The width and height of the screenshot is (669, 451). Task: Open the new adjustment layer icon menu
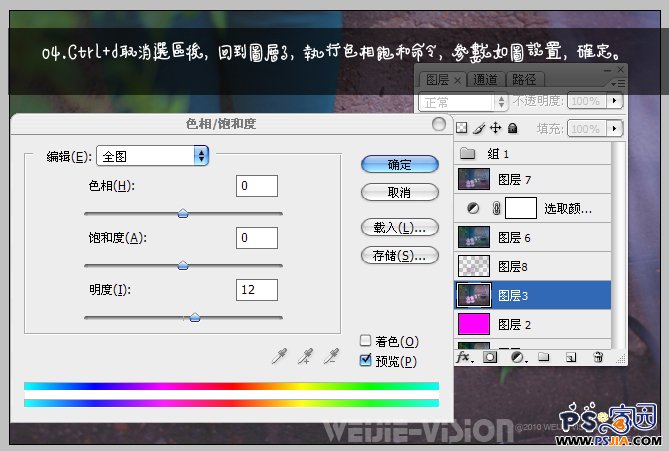click(x=517, y=356)
